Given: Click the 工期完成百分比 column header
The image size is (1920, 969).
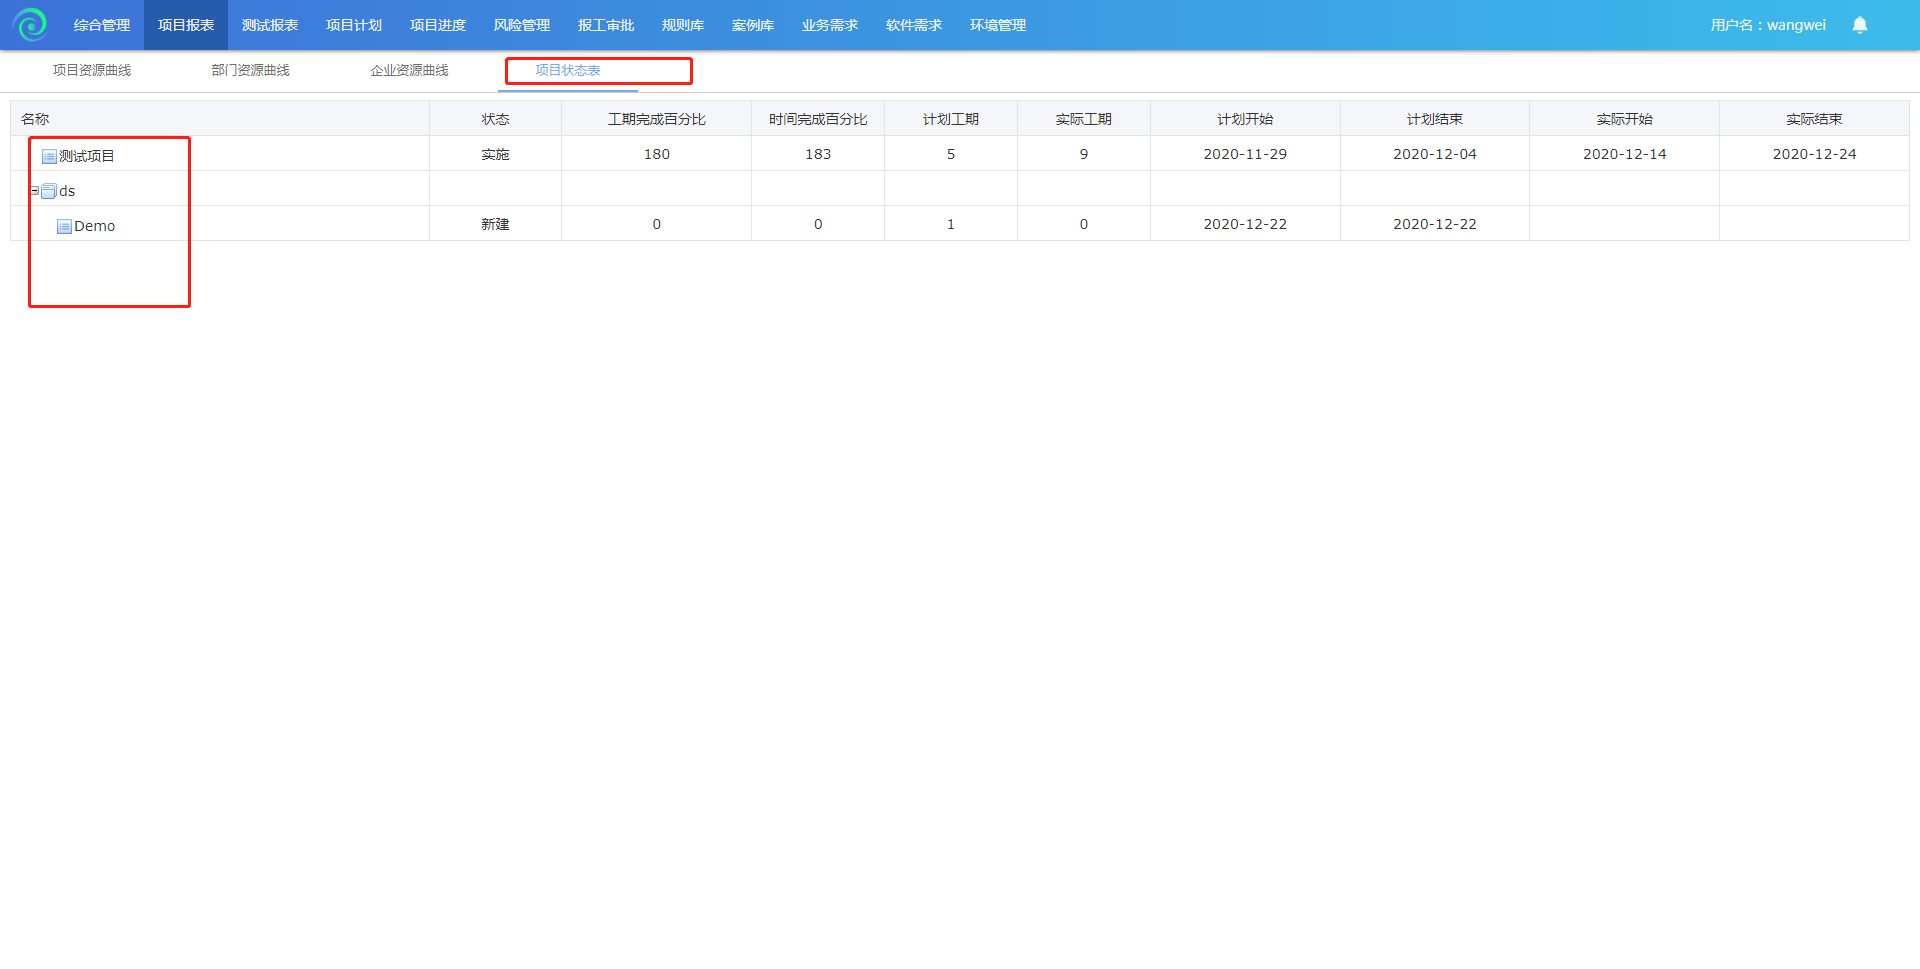Looking at the screenshot, I should tap(657, 119).
